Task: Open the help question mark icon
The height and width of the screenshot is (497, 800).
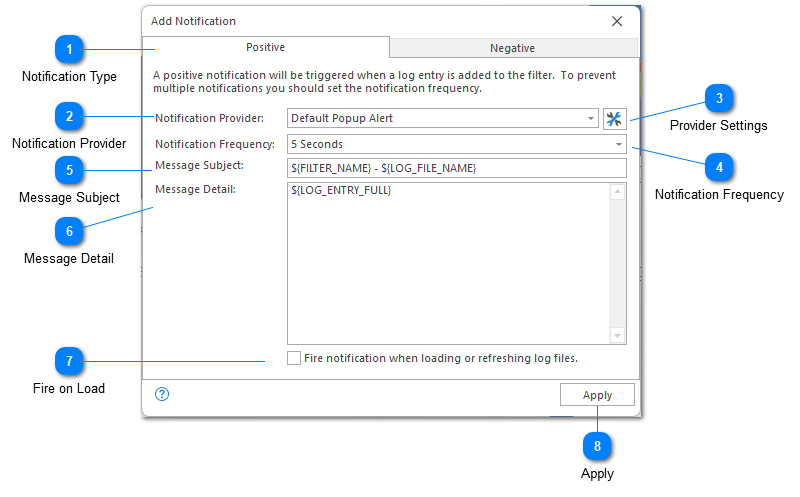Action: click(x=162, y=394)
